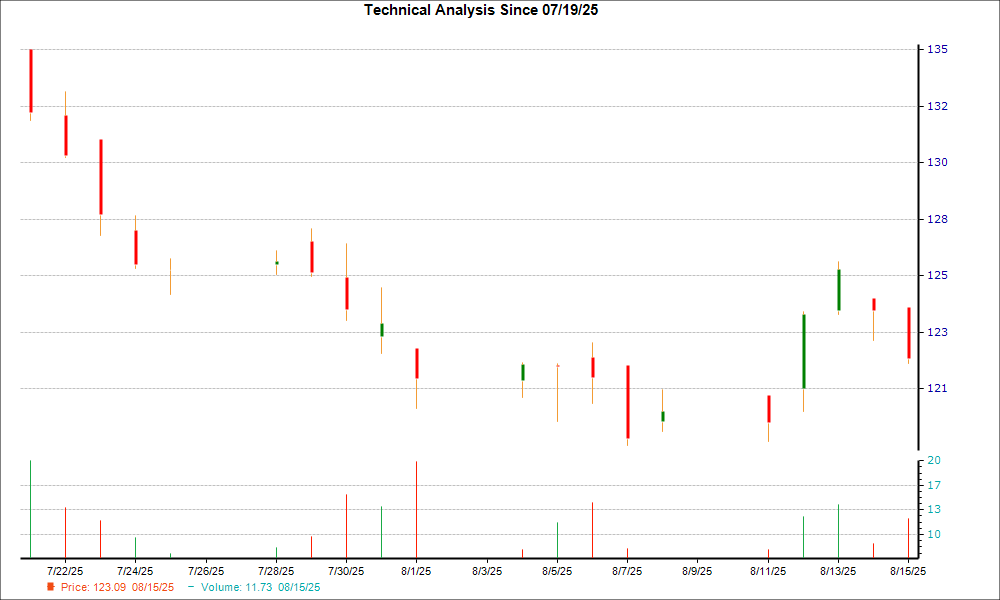The image size is (1000, 600).
Task: Click the 7/24/25 date axis label
Action: (x=135, y=571)
